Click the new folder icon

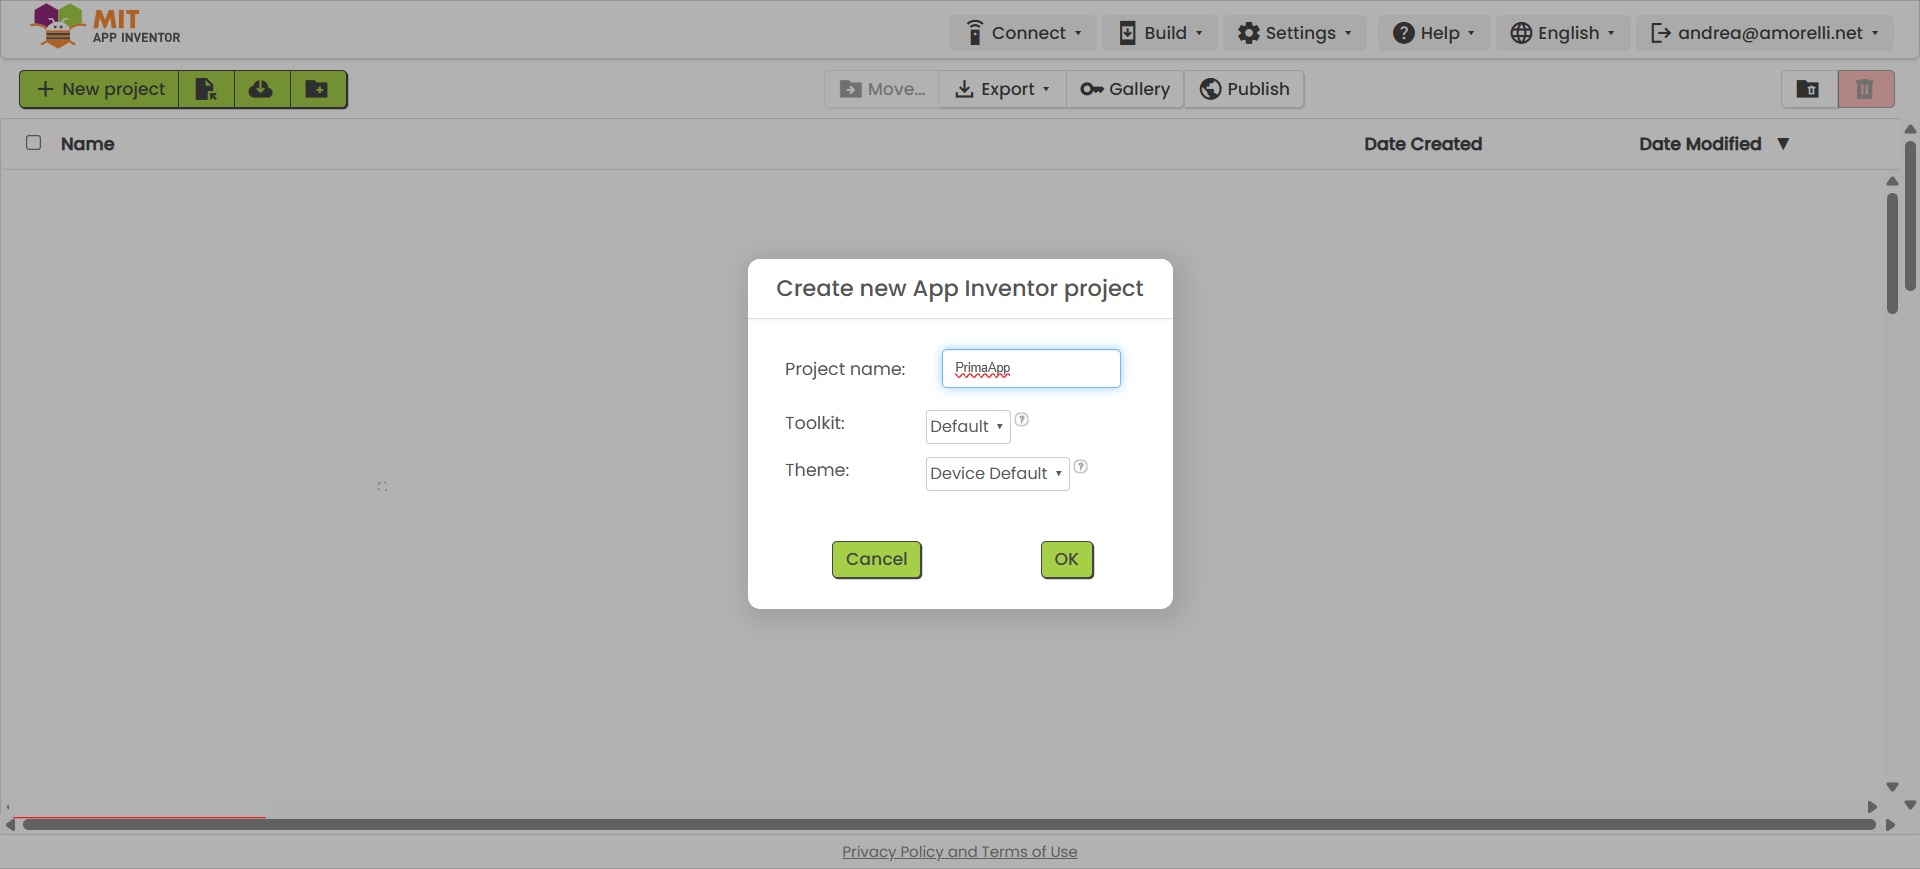click(317, 89)
